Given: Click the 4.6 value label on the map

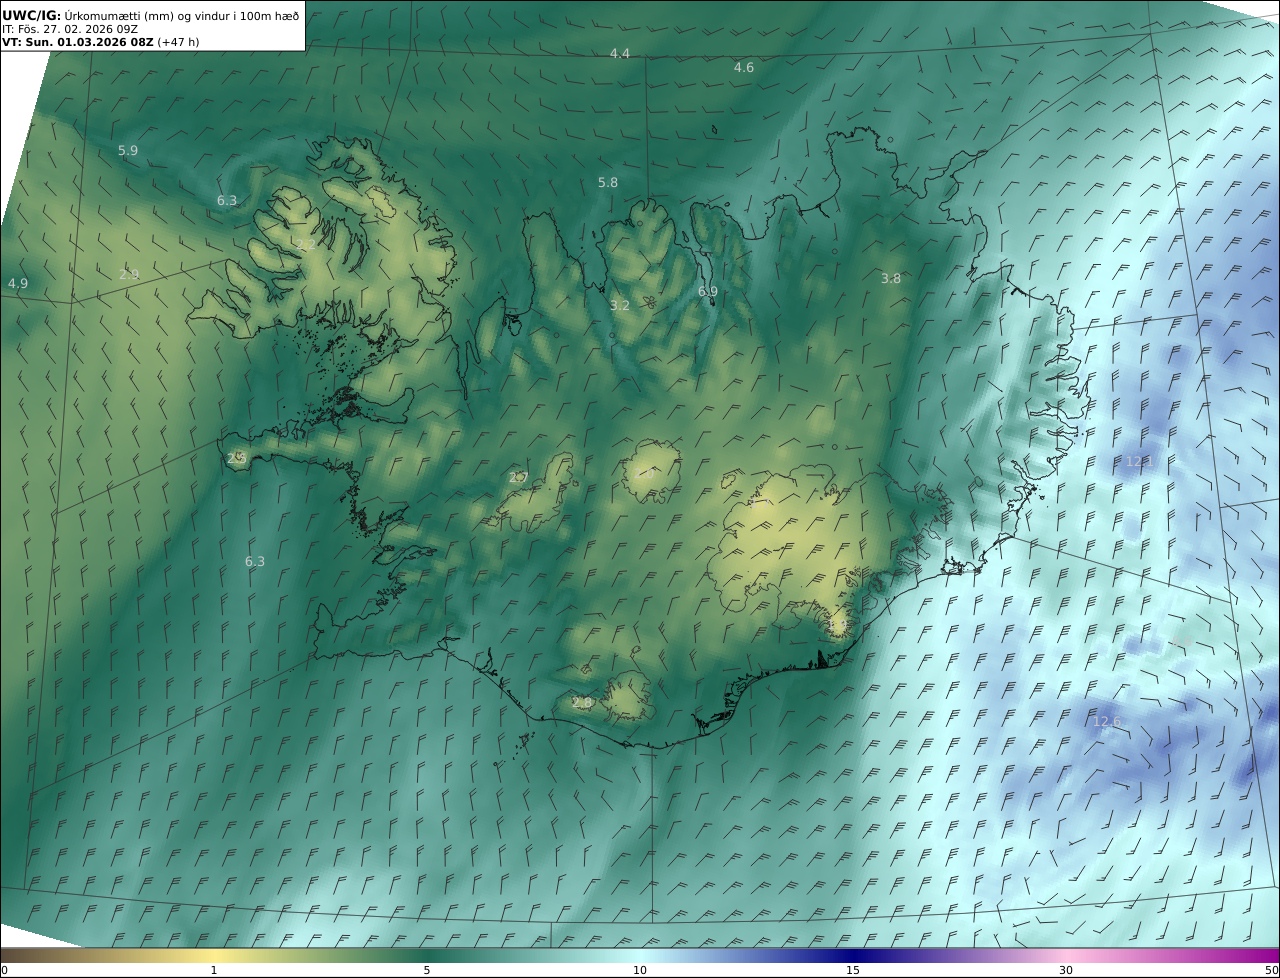Looking at the screenshot, I should click(743, 67).
